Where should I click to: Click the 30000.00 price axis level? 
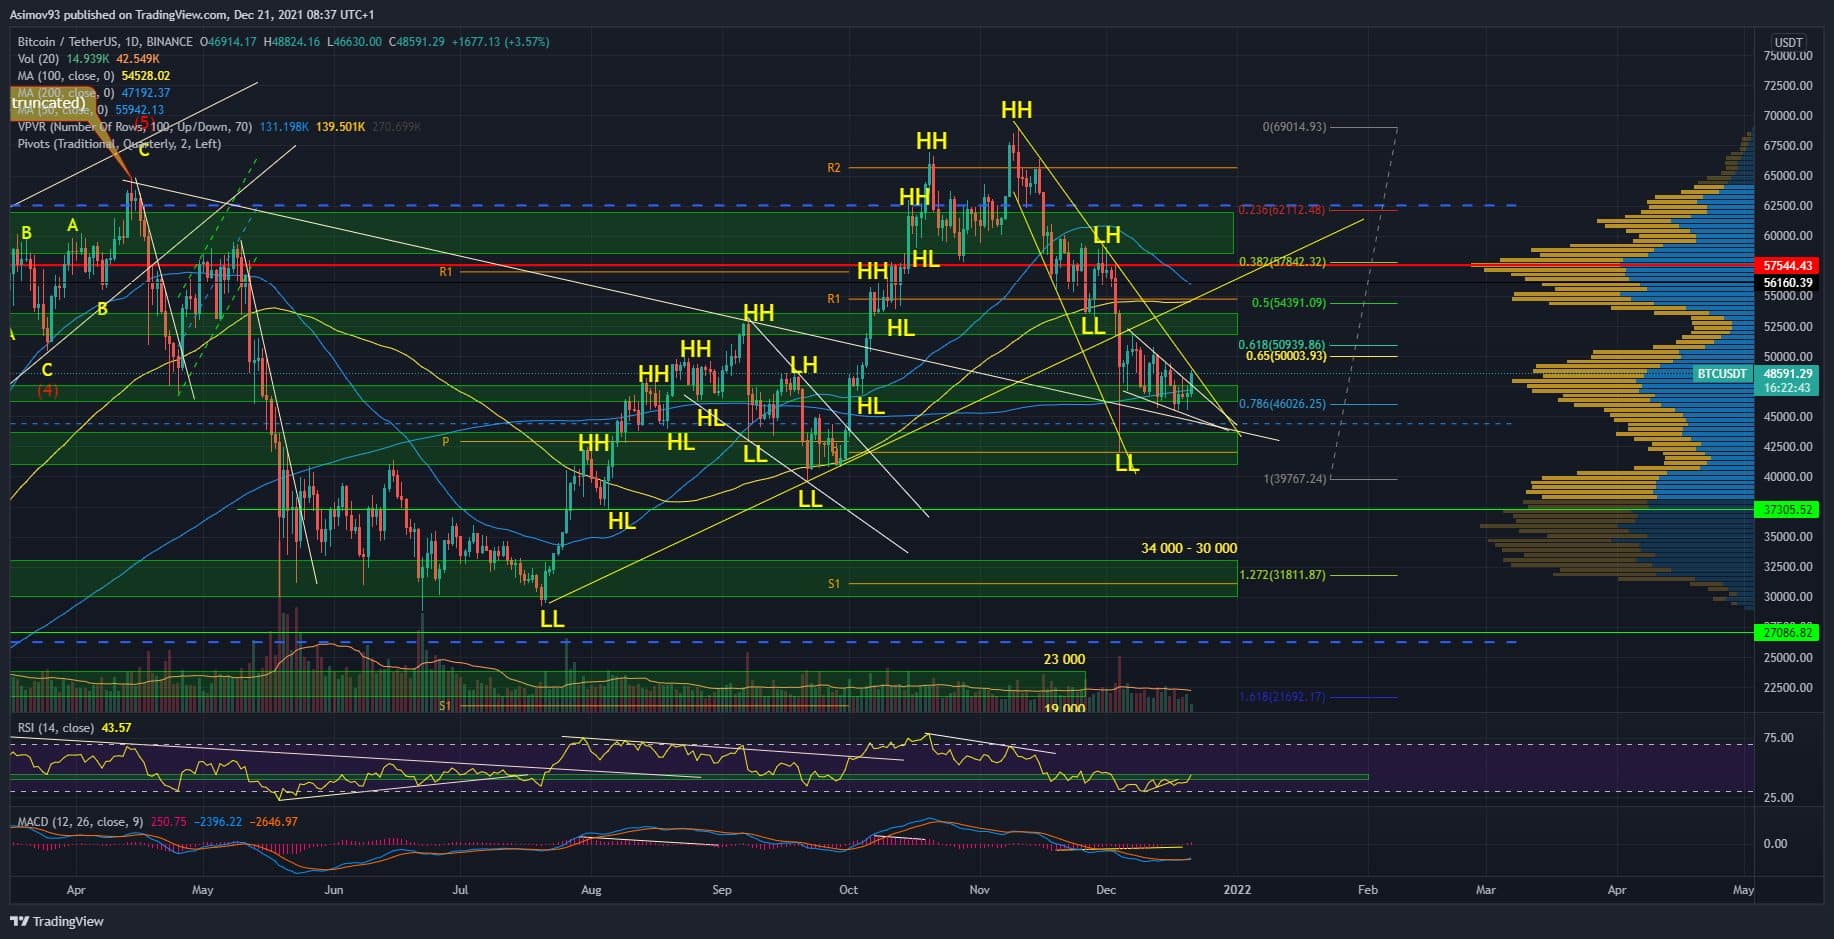pos(1787,597)
